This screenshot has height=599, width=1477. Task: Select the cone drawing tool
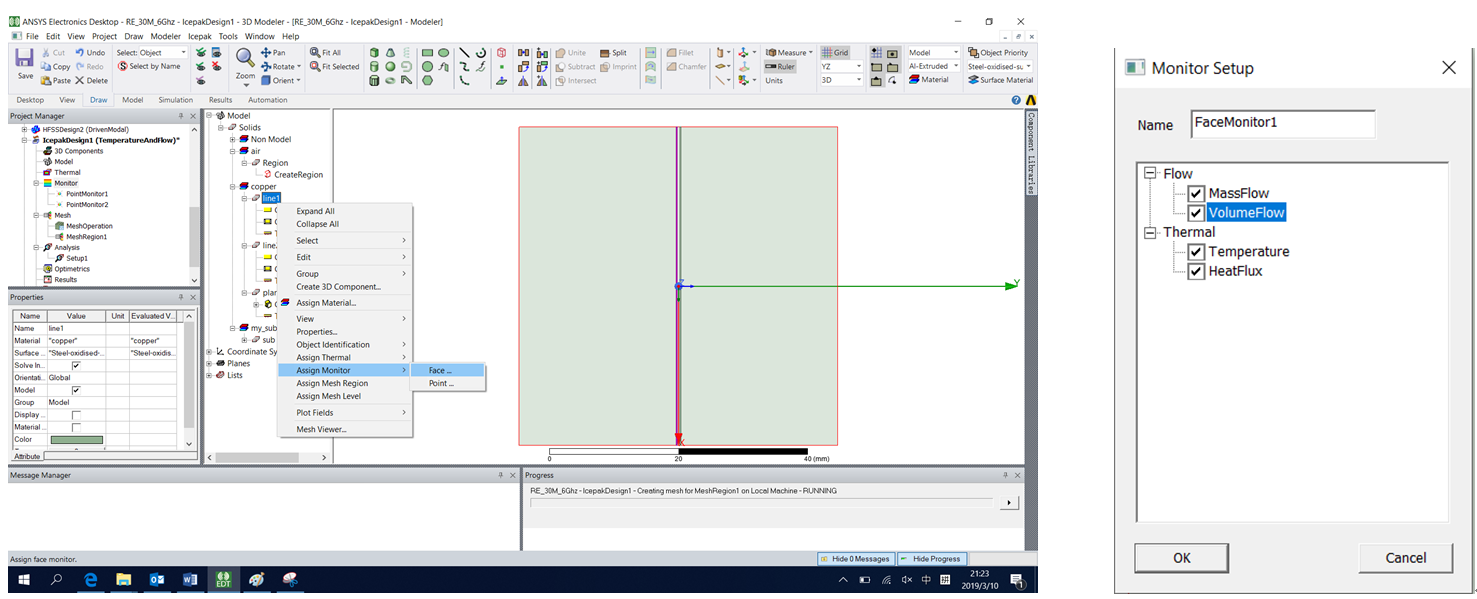pyautogui.click(x=390, y=53)
